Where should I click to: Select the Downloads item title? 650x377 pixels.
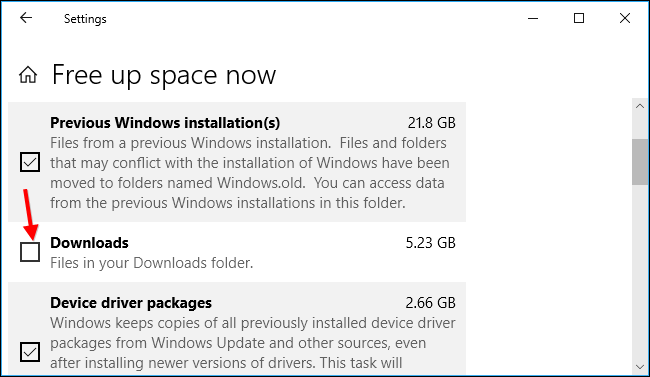point(89,243)
